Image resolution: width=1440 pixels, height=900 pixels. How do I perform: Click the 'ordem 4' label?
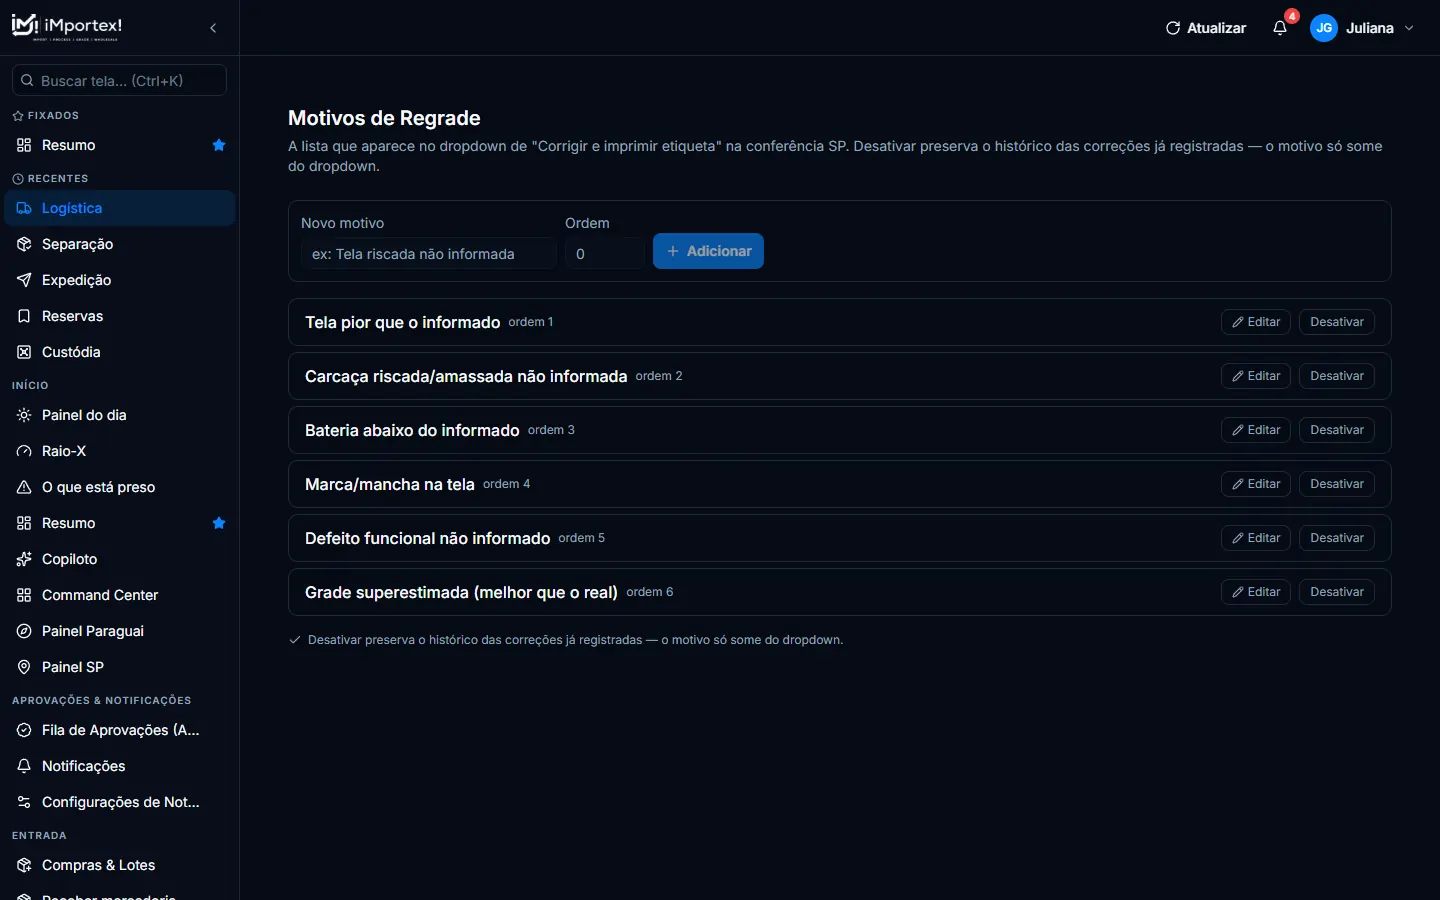pos(507,484)
